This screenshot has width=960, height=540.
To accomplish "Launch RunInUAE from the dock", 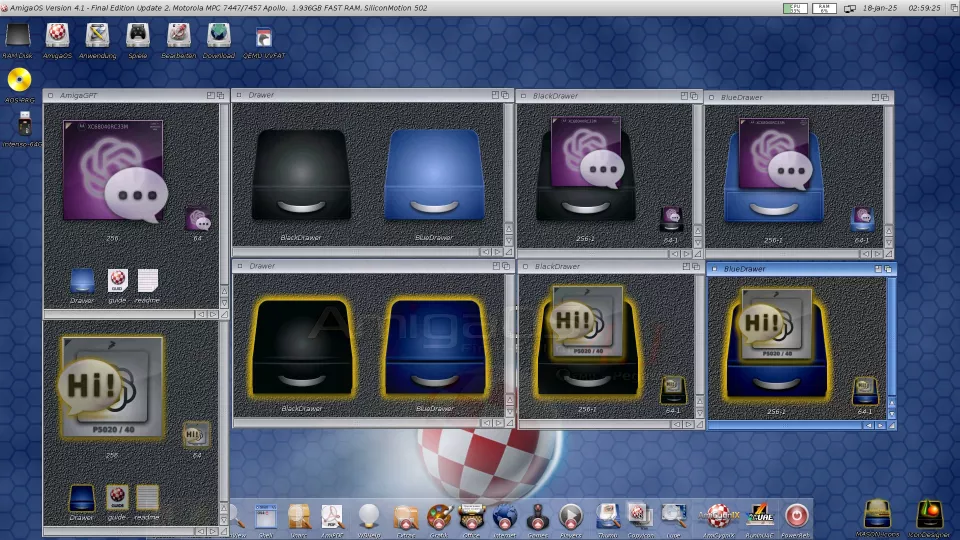I will tap(762, 515).
